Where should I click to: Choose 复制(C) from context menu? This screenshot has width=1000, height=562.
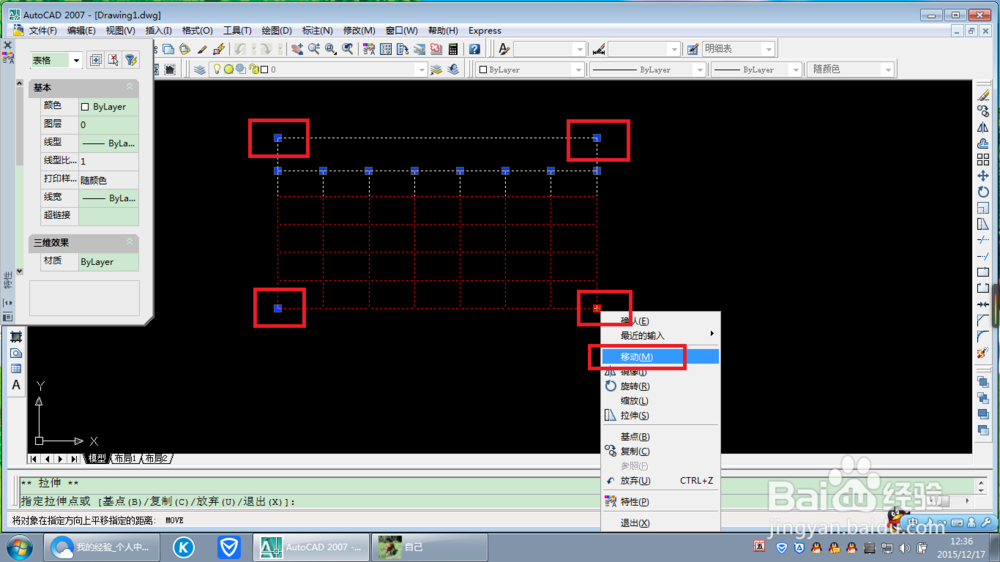tap(661, 451)
